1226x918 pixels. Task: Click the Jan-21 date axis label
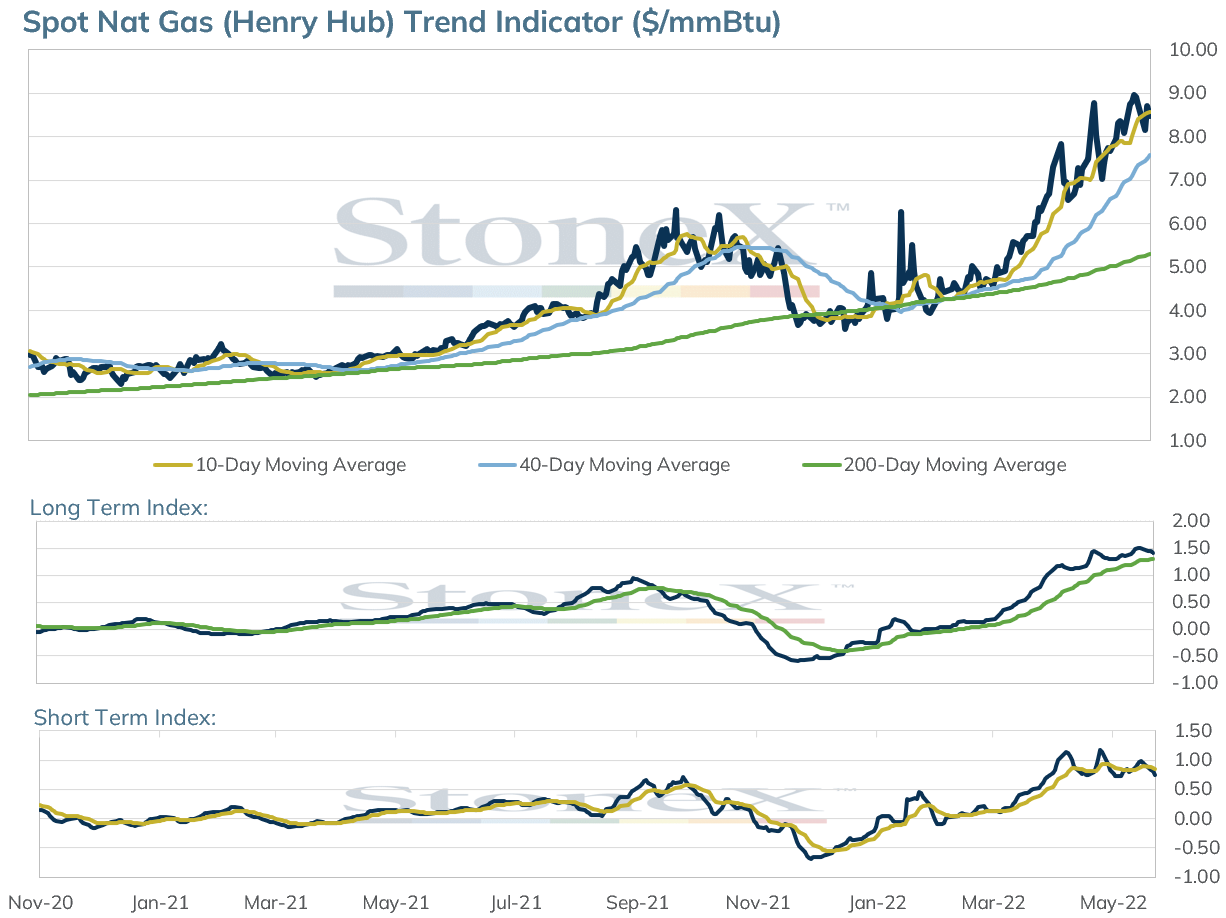159,903
